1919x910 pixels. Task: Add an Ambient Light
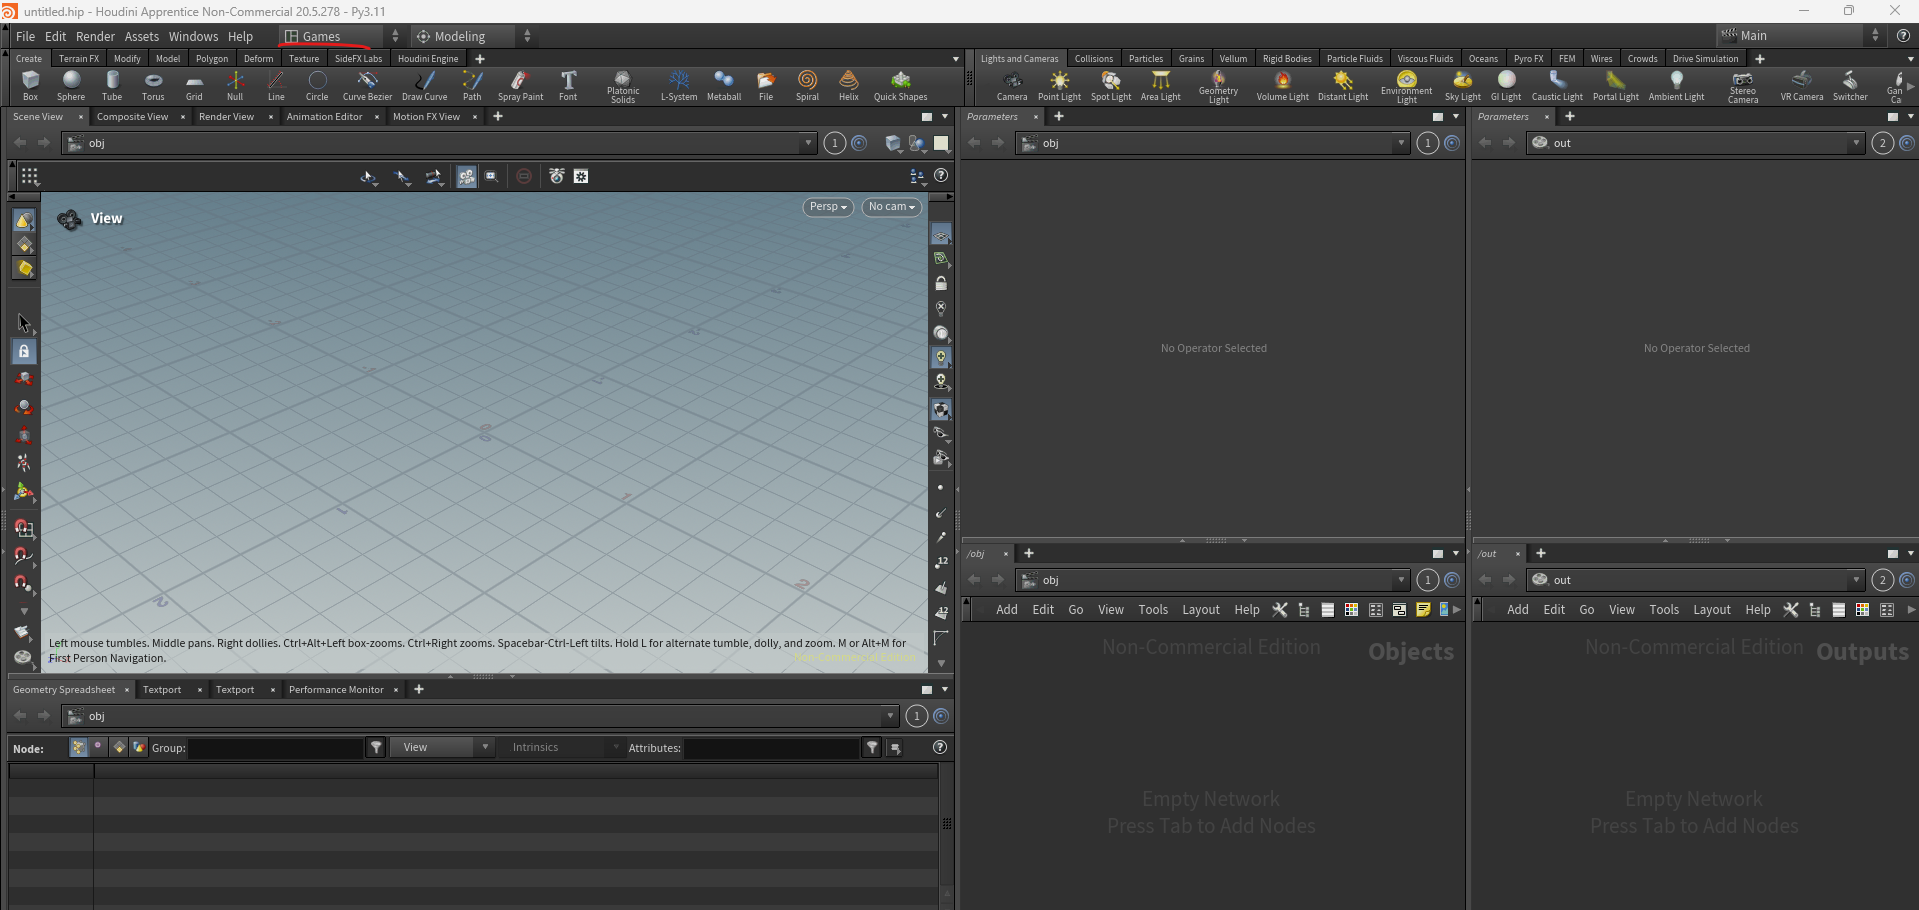point(1677,86)
